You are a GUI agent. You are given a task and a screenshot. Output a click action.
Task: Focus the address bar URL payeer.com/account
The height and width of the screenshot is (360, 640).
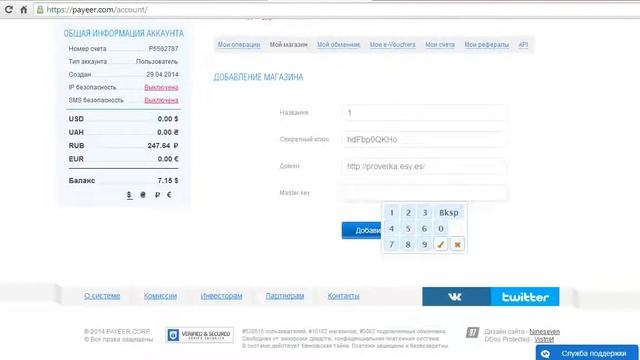point(97,9)
